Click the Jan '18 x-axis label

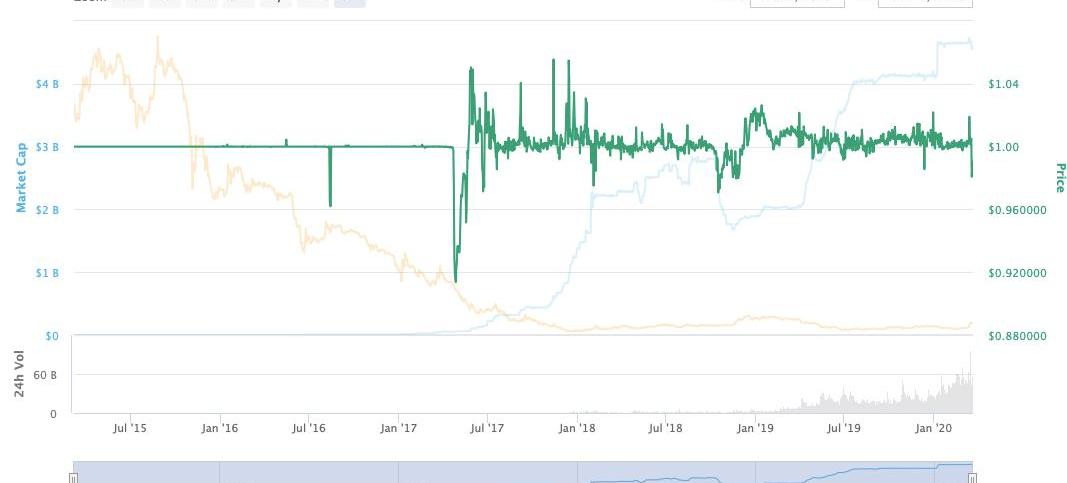click(576, 428)
